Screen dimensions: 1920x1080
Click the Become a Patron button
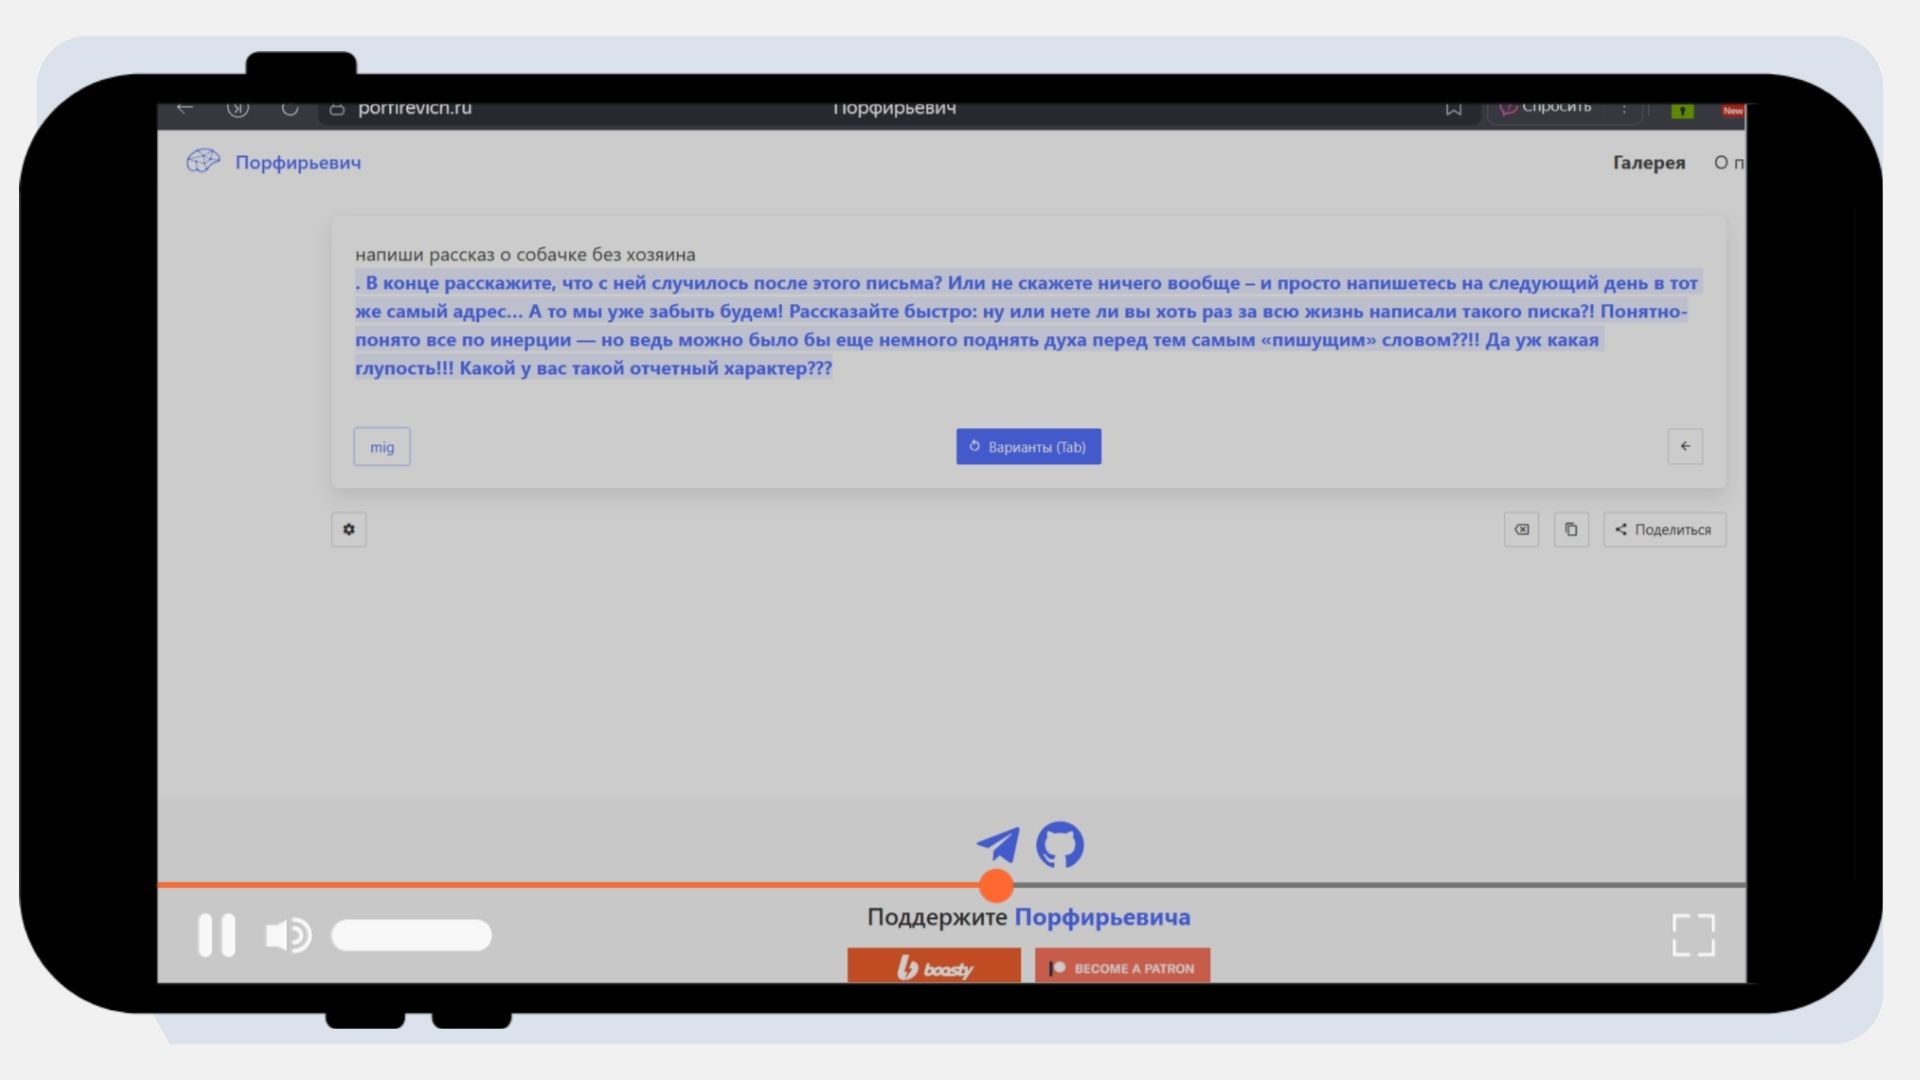point(1122,967)
